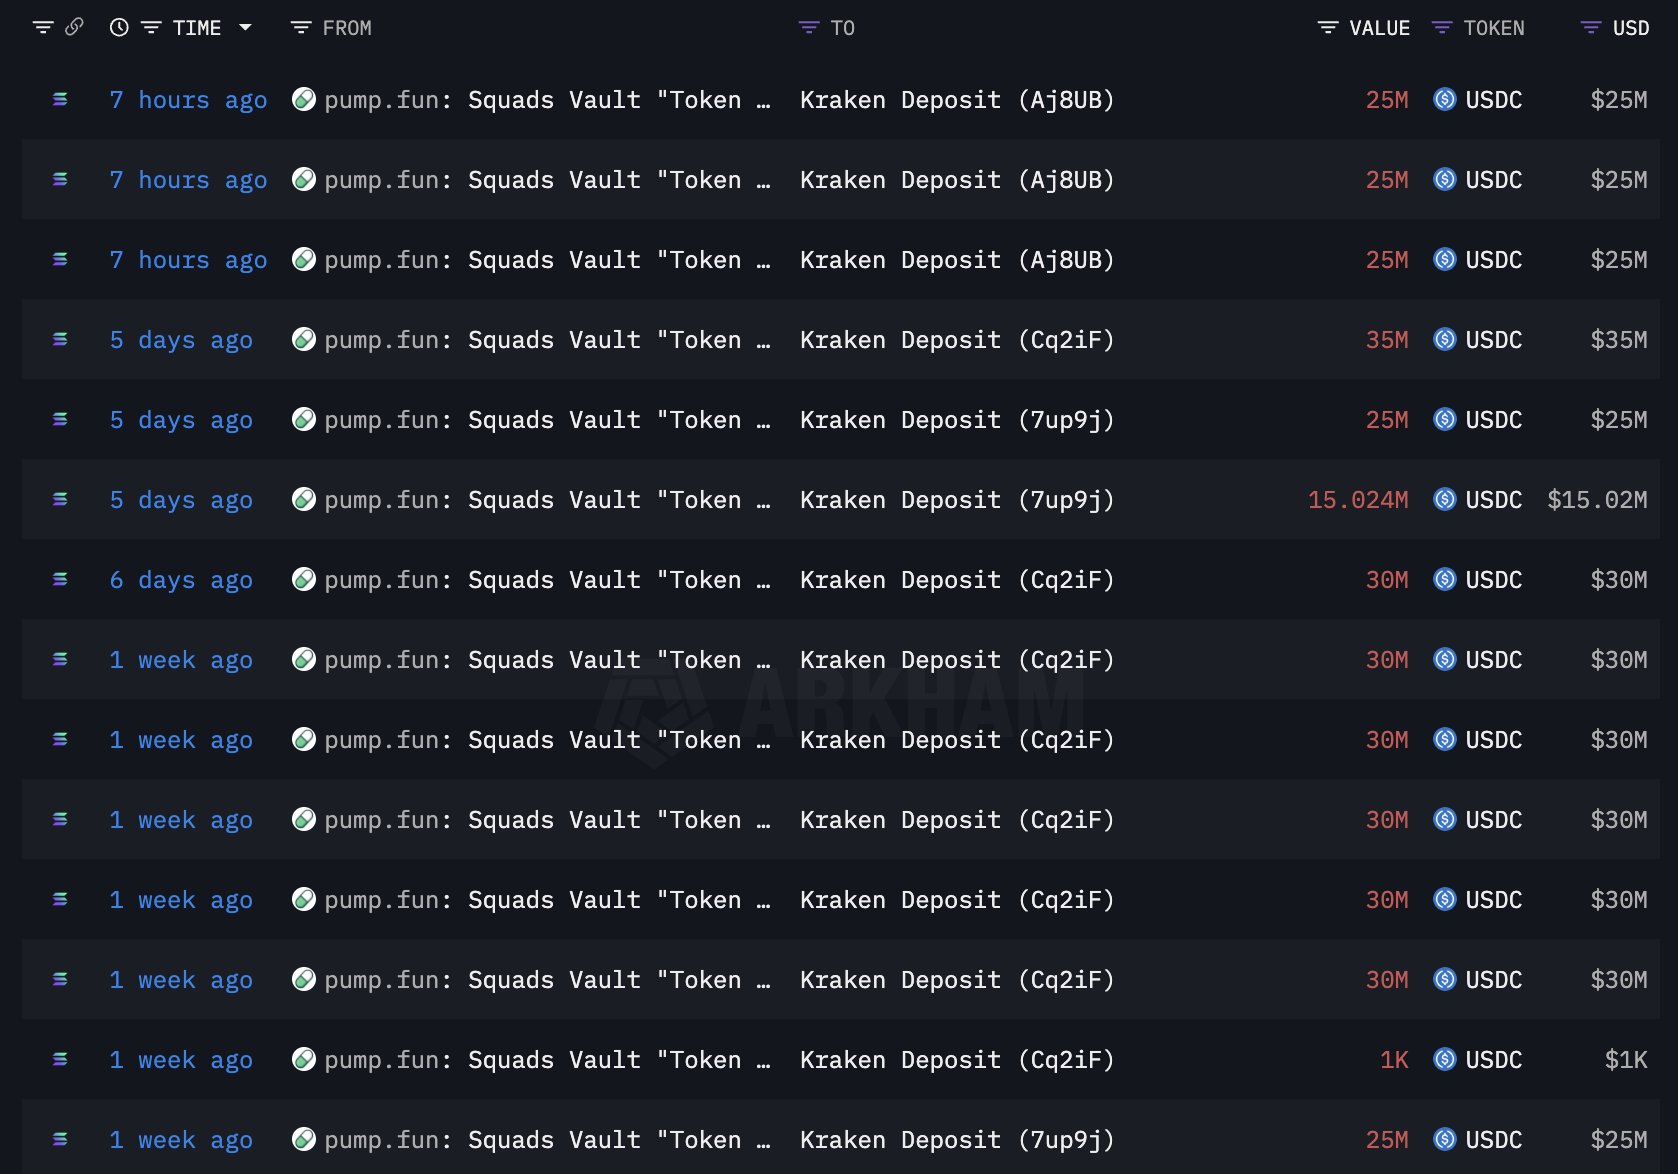Click the USDC coin icon on the 15.024M transfer
The height and width of the screenshot is (1174, 1678).
pos(1444,499)
